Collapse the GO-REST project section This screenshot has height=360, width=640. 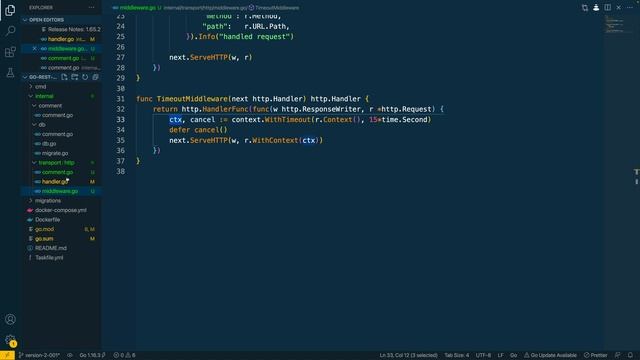pyautogui.click(x=41, y=77)
